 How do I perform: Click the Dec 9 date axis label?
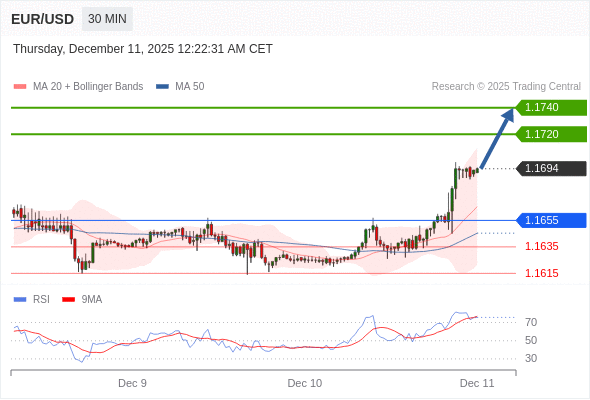[132, 383]
